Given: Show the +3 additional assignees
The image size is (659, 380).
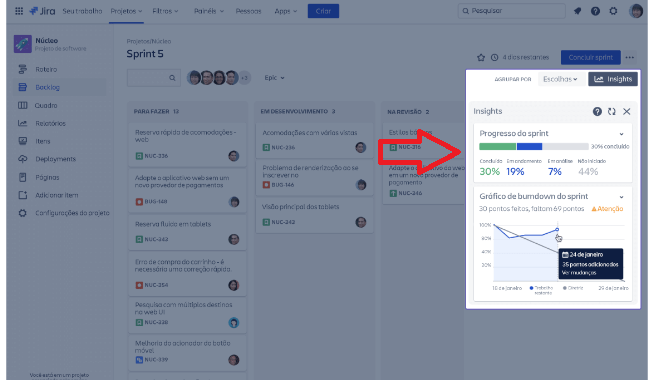Looking at the screenshot, I should 244,78.
